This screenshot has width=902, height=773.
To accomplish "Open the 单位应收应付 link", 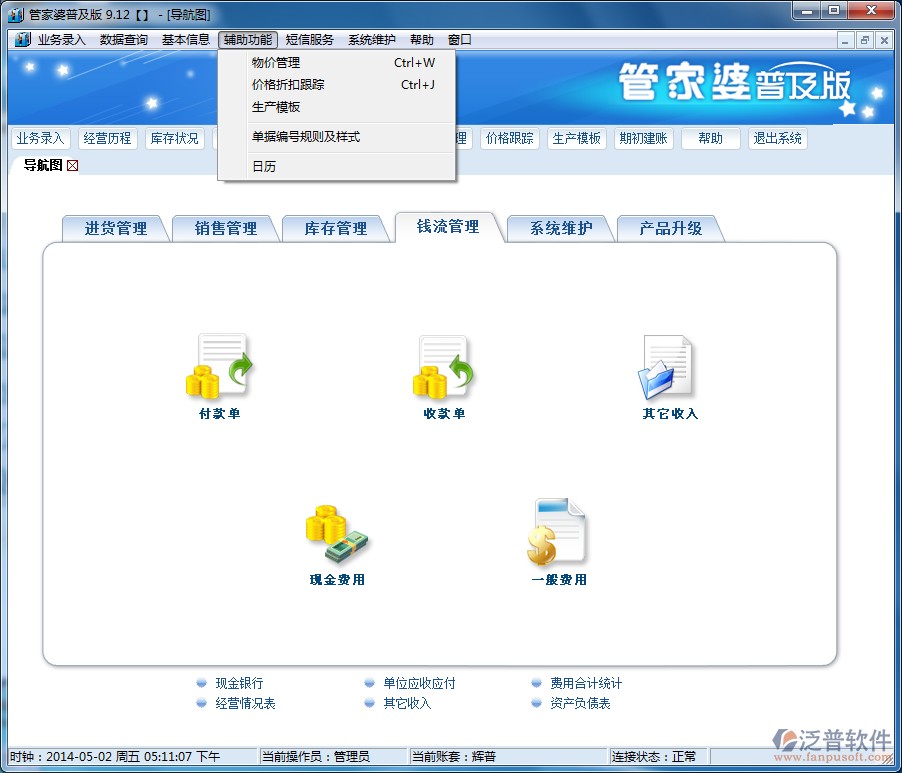I will pos(419,683).
